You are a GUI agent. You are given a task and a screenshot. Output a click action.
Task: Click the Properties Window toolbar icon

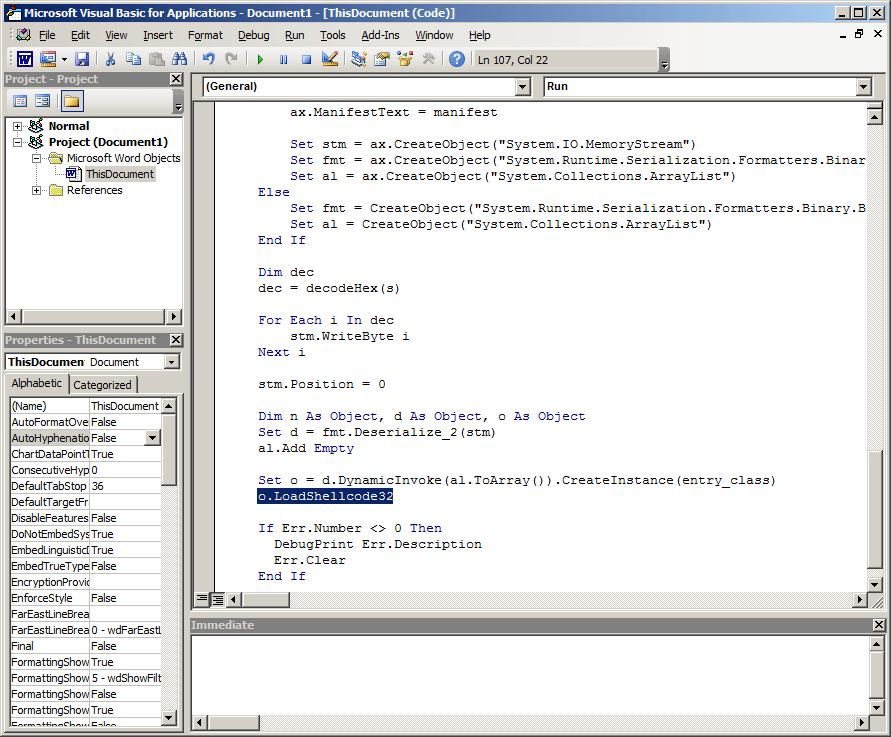point(382,59)
